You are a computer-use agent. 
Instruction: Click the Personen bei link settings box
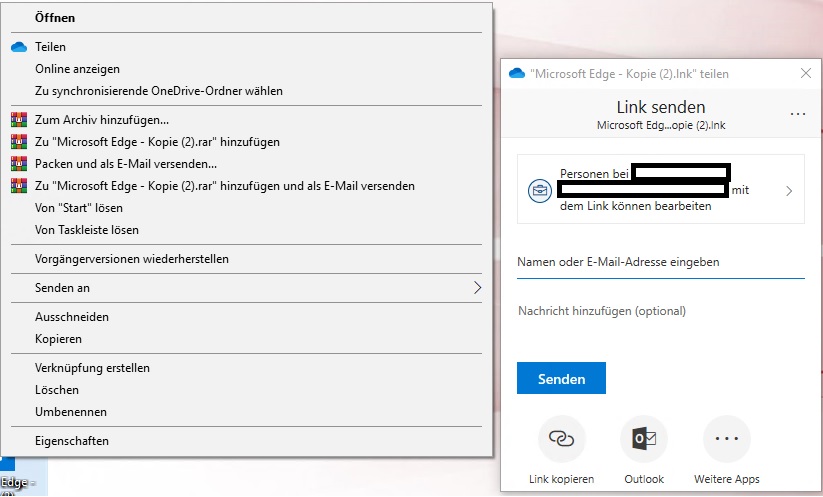point(661,189)
